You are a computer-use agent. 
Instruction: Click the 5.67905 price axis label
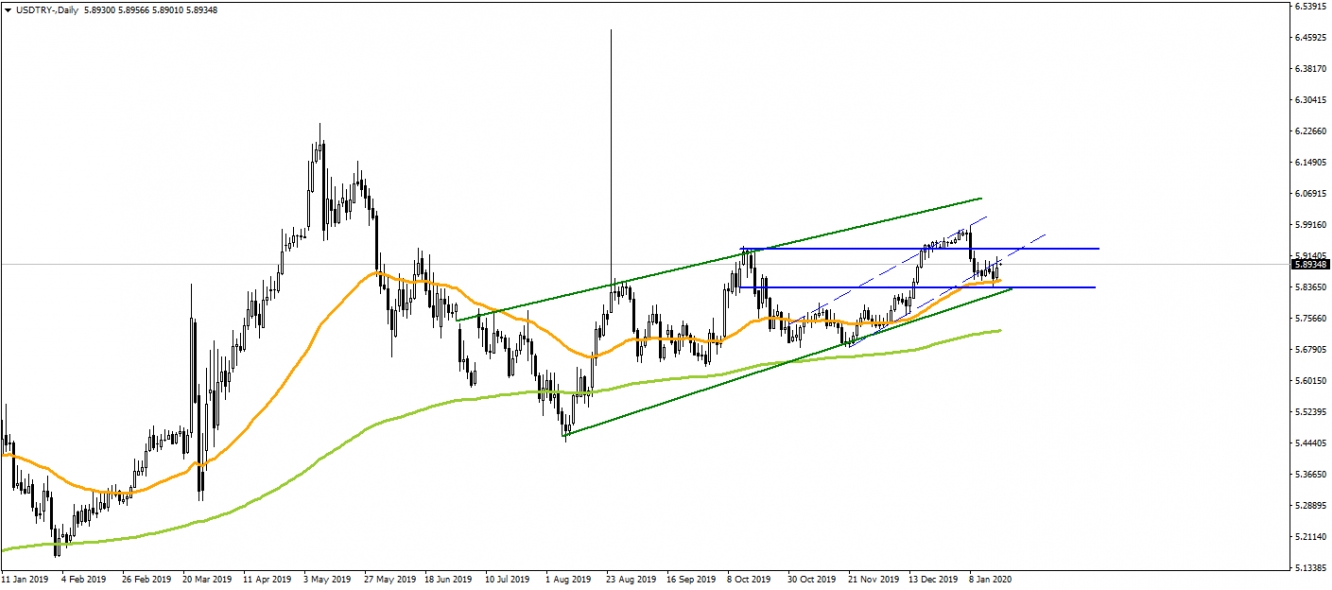coord(1310,350)
